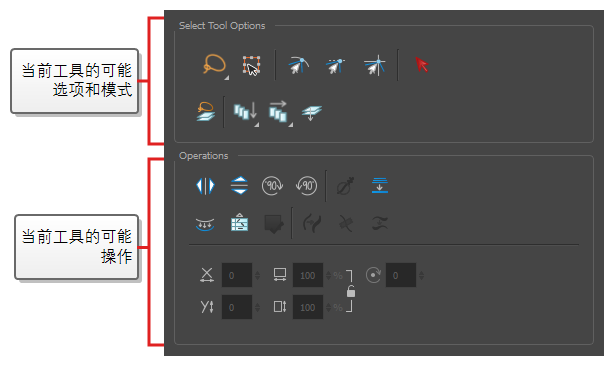Click the Width percentage stepper arrows
This screenshot has height=366, width=614.
click(328, 275)
